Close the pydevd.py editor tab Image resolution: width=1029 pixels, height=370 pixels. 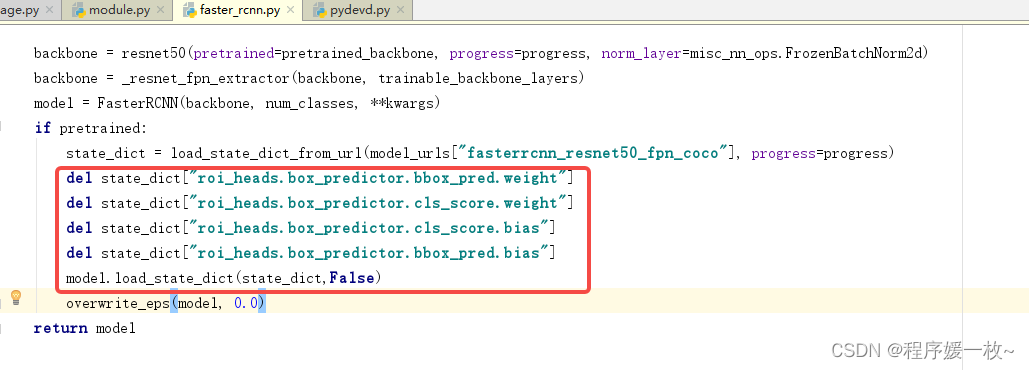(400, 10)
